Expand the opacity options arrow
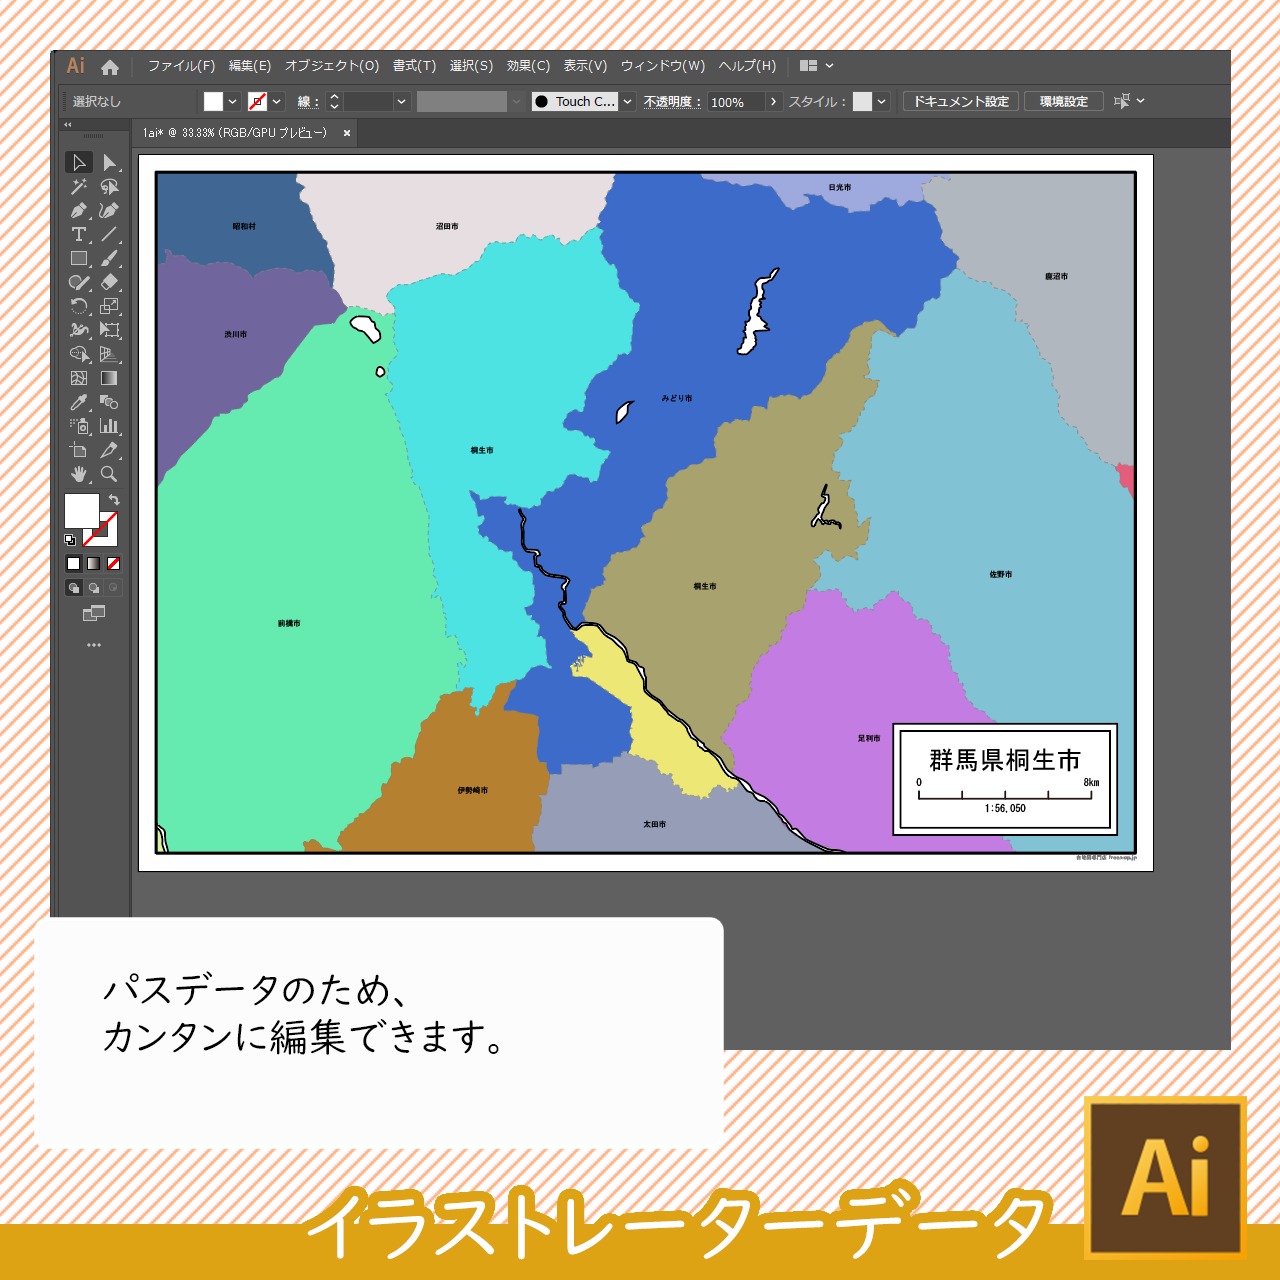This screenshot has width=1280, height=1280. (x=773, y=101)
